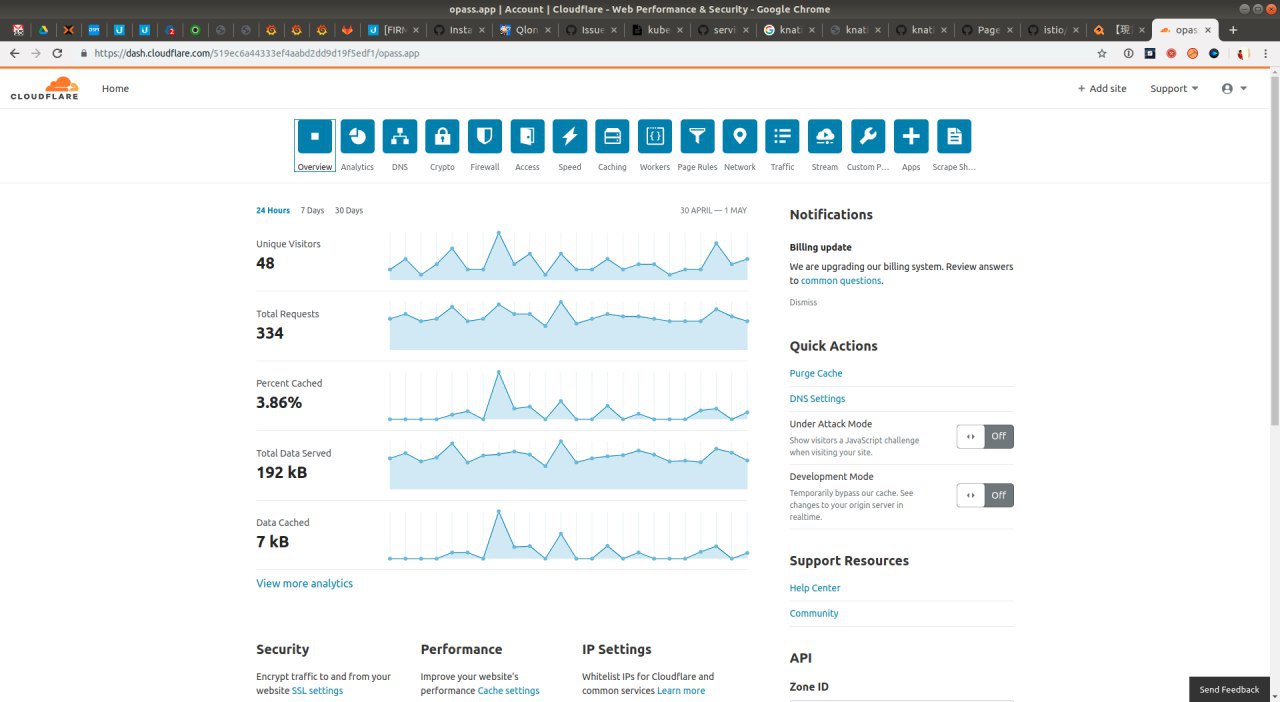The height and width of the screenshot is (702, 1280).
Task: Switch to the kube browser tab
Action: 653,30
